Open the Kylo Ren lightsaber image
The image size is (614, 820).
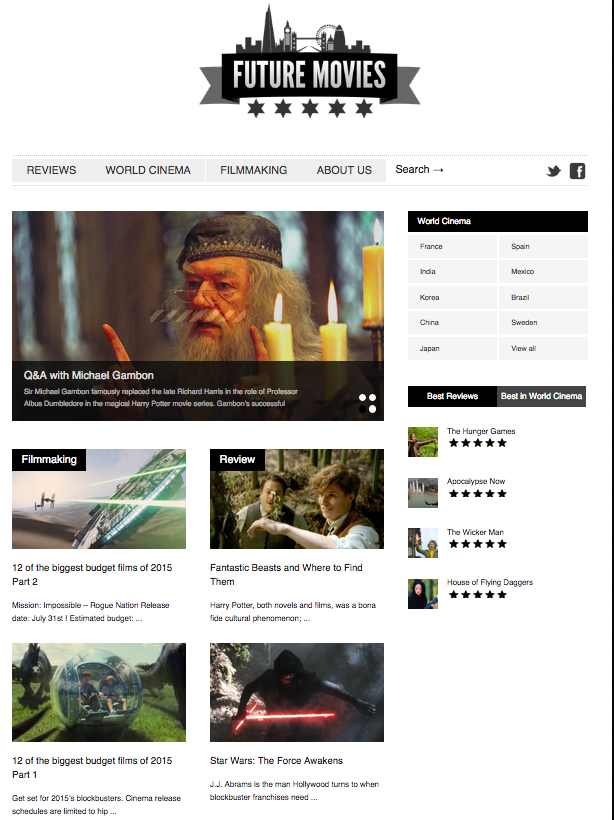pos(297,692)
